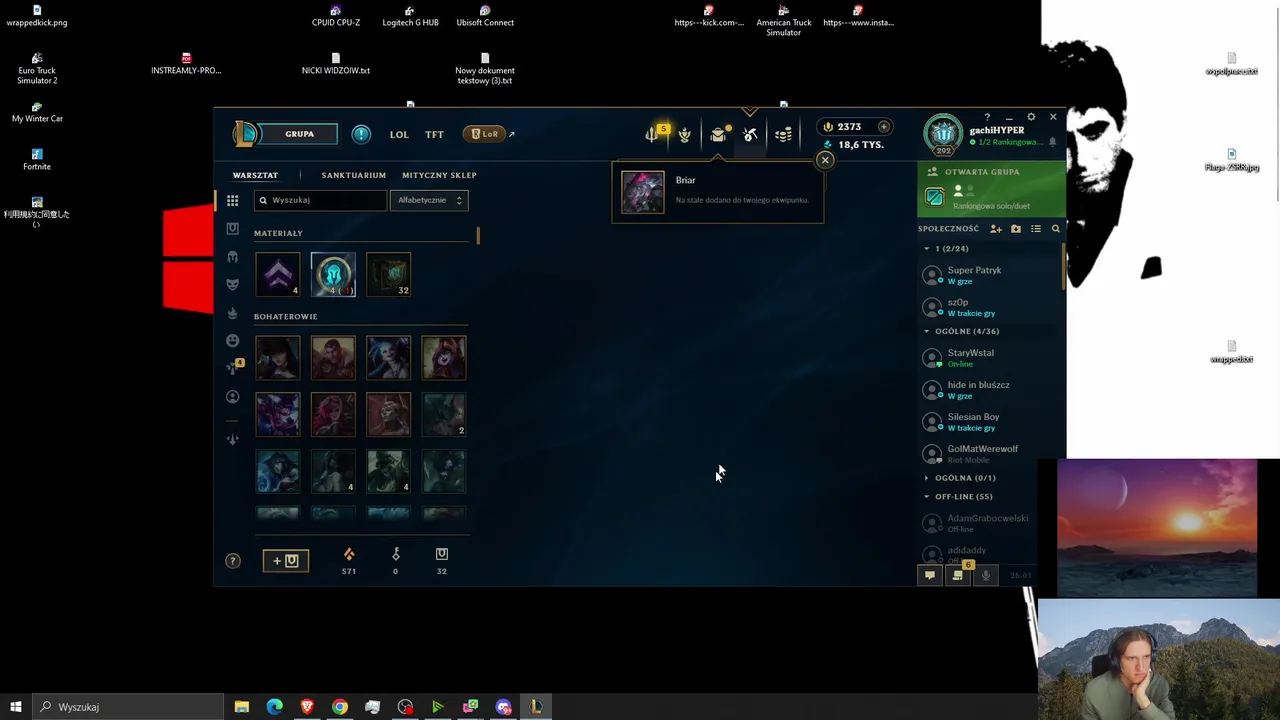Open the laurel challenges icon in the top bar
The height and width of the screenshot is (720, 1280).
[685, 135]
